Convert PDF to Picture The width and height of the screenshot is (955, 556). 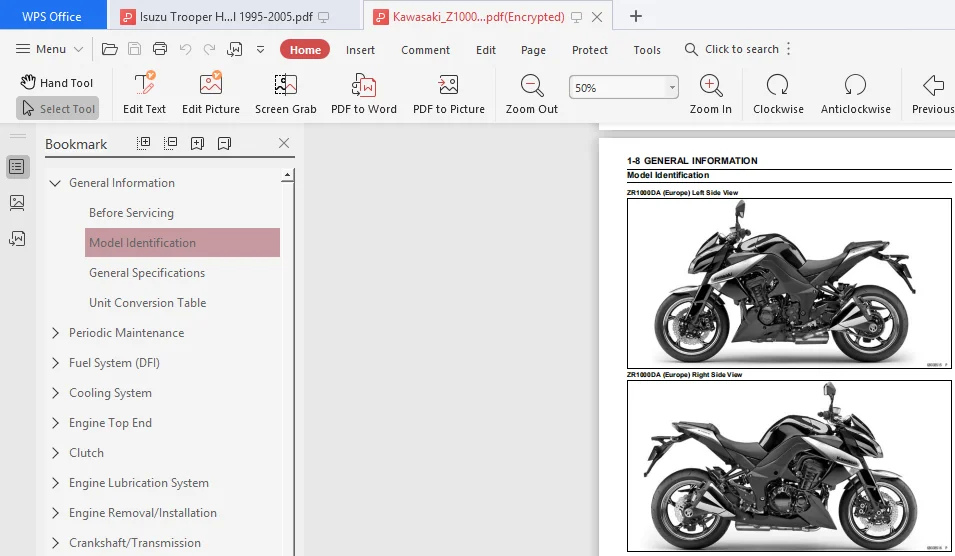(x=449, y=93)
